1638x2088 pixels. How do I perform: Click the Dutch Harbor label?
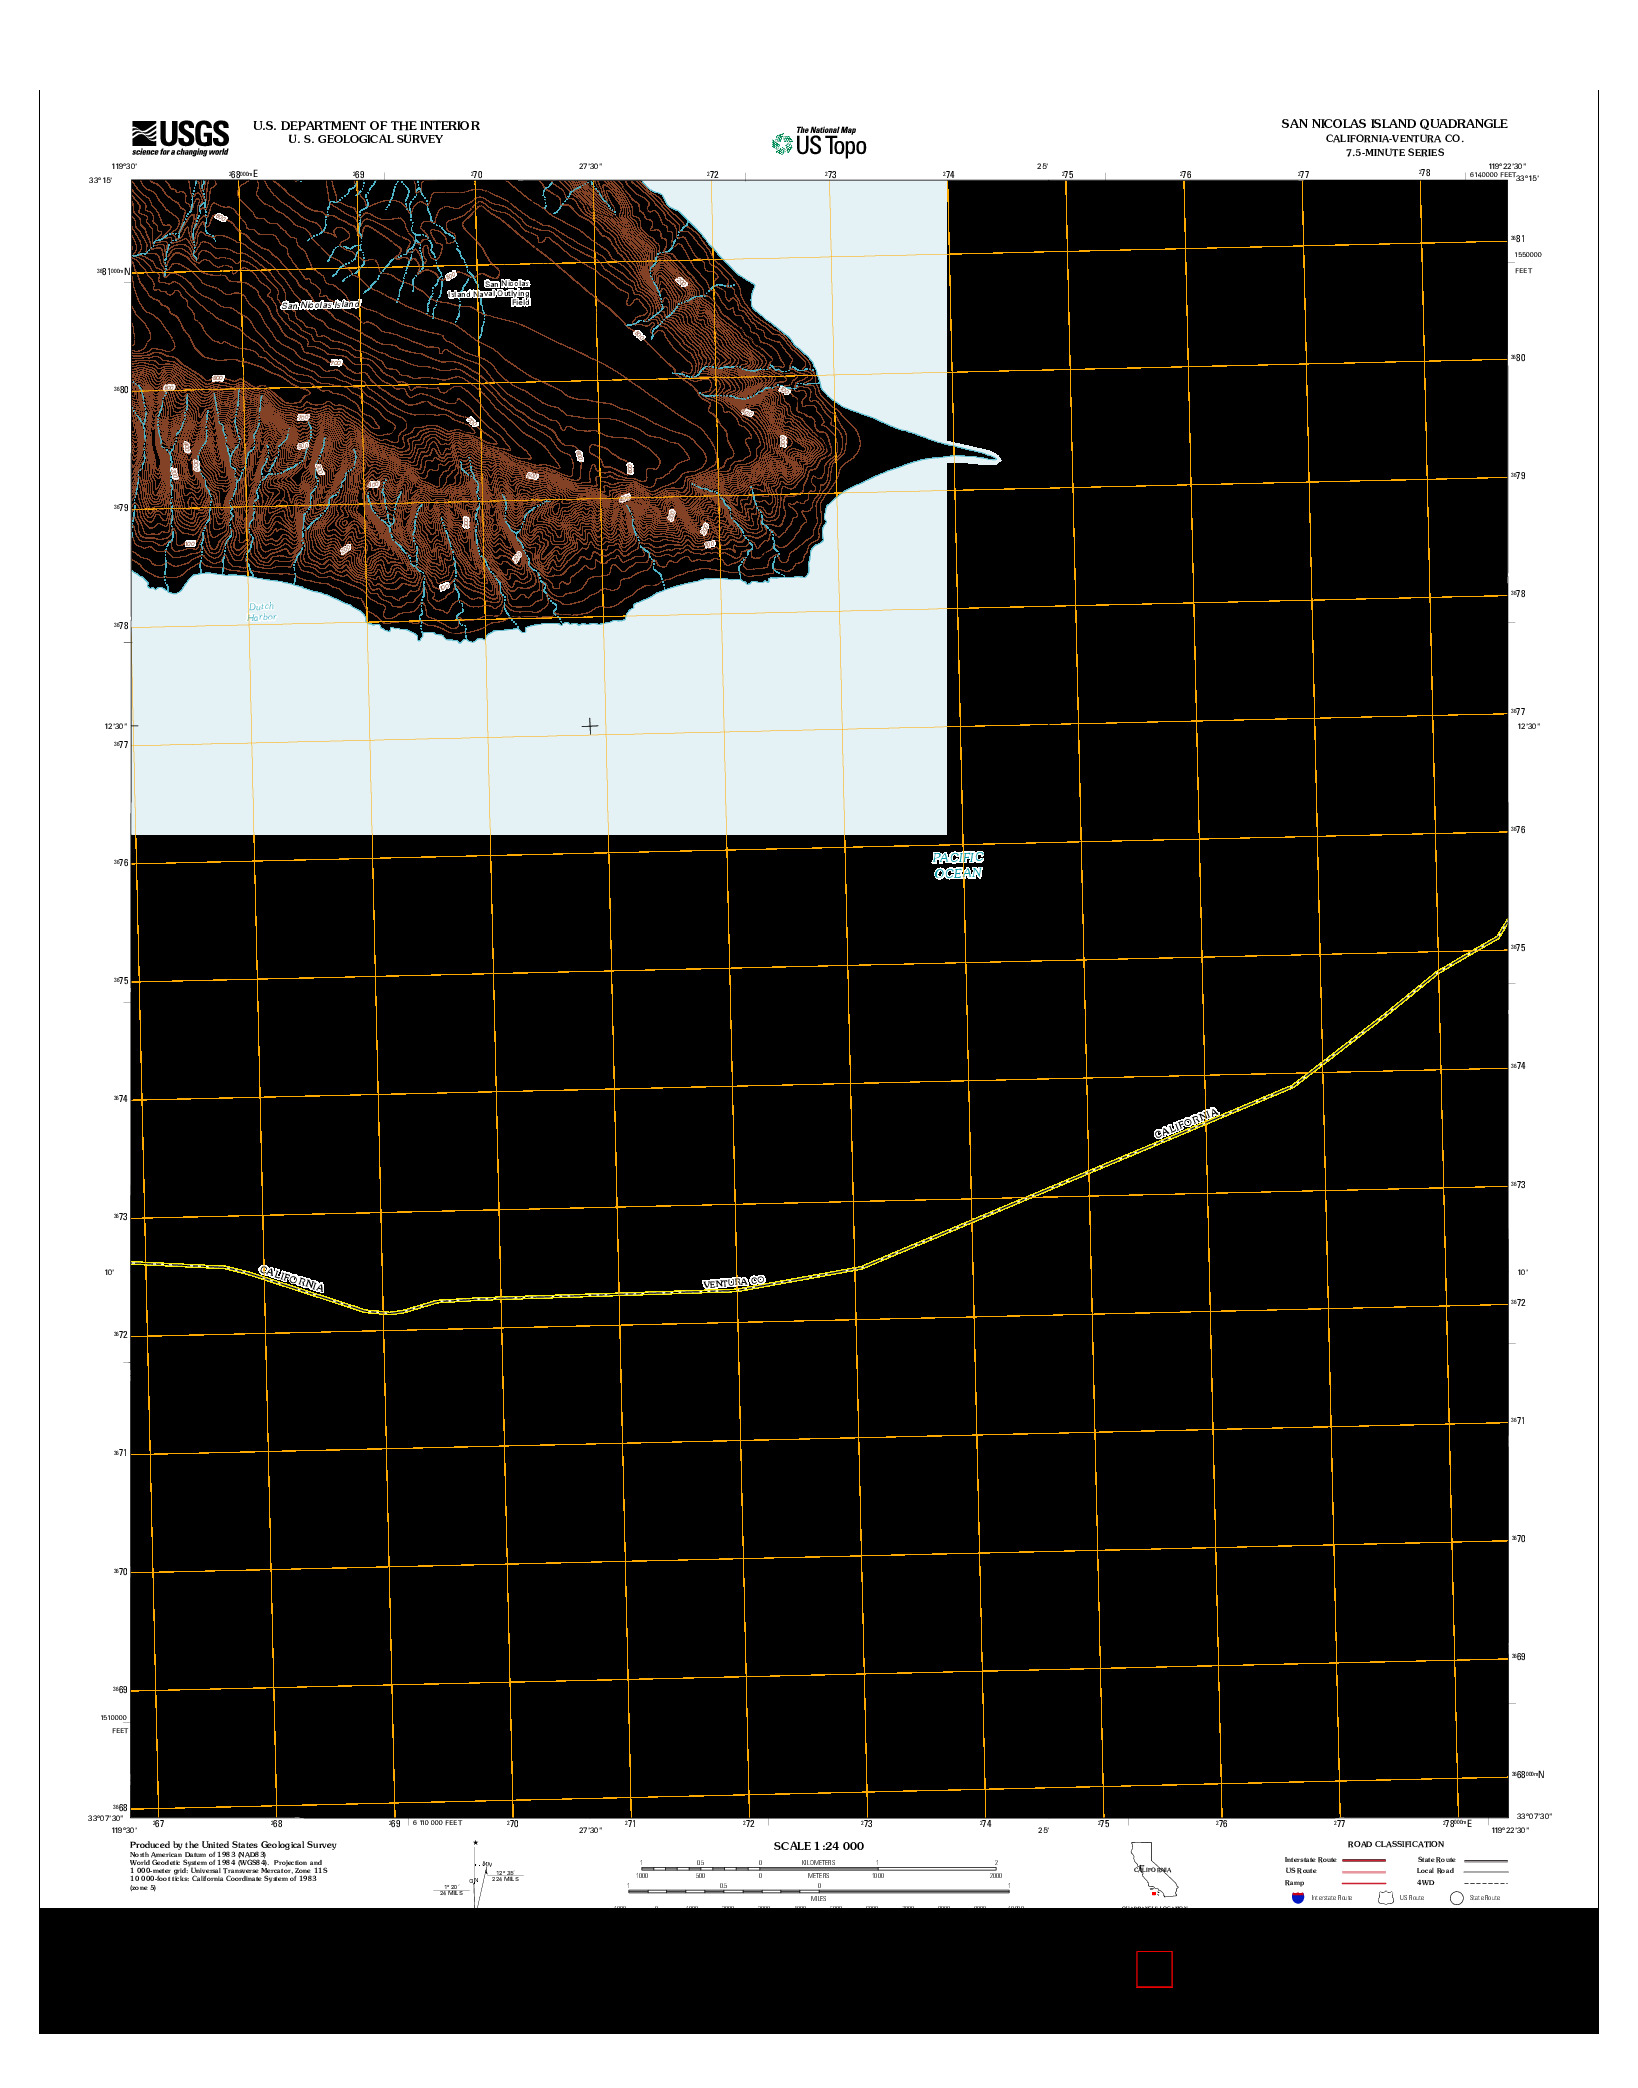click(x=261, y=611)
